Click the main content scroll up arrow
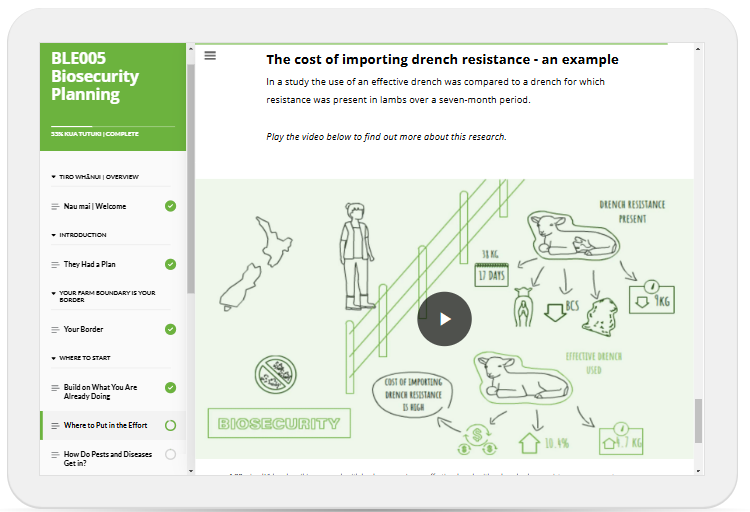The image size is (750, 512). click(698, 48)
